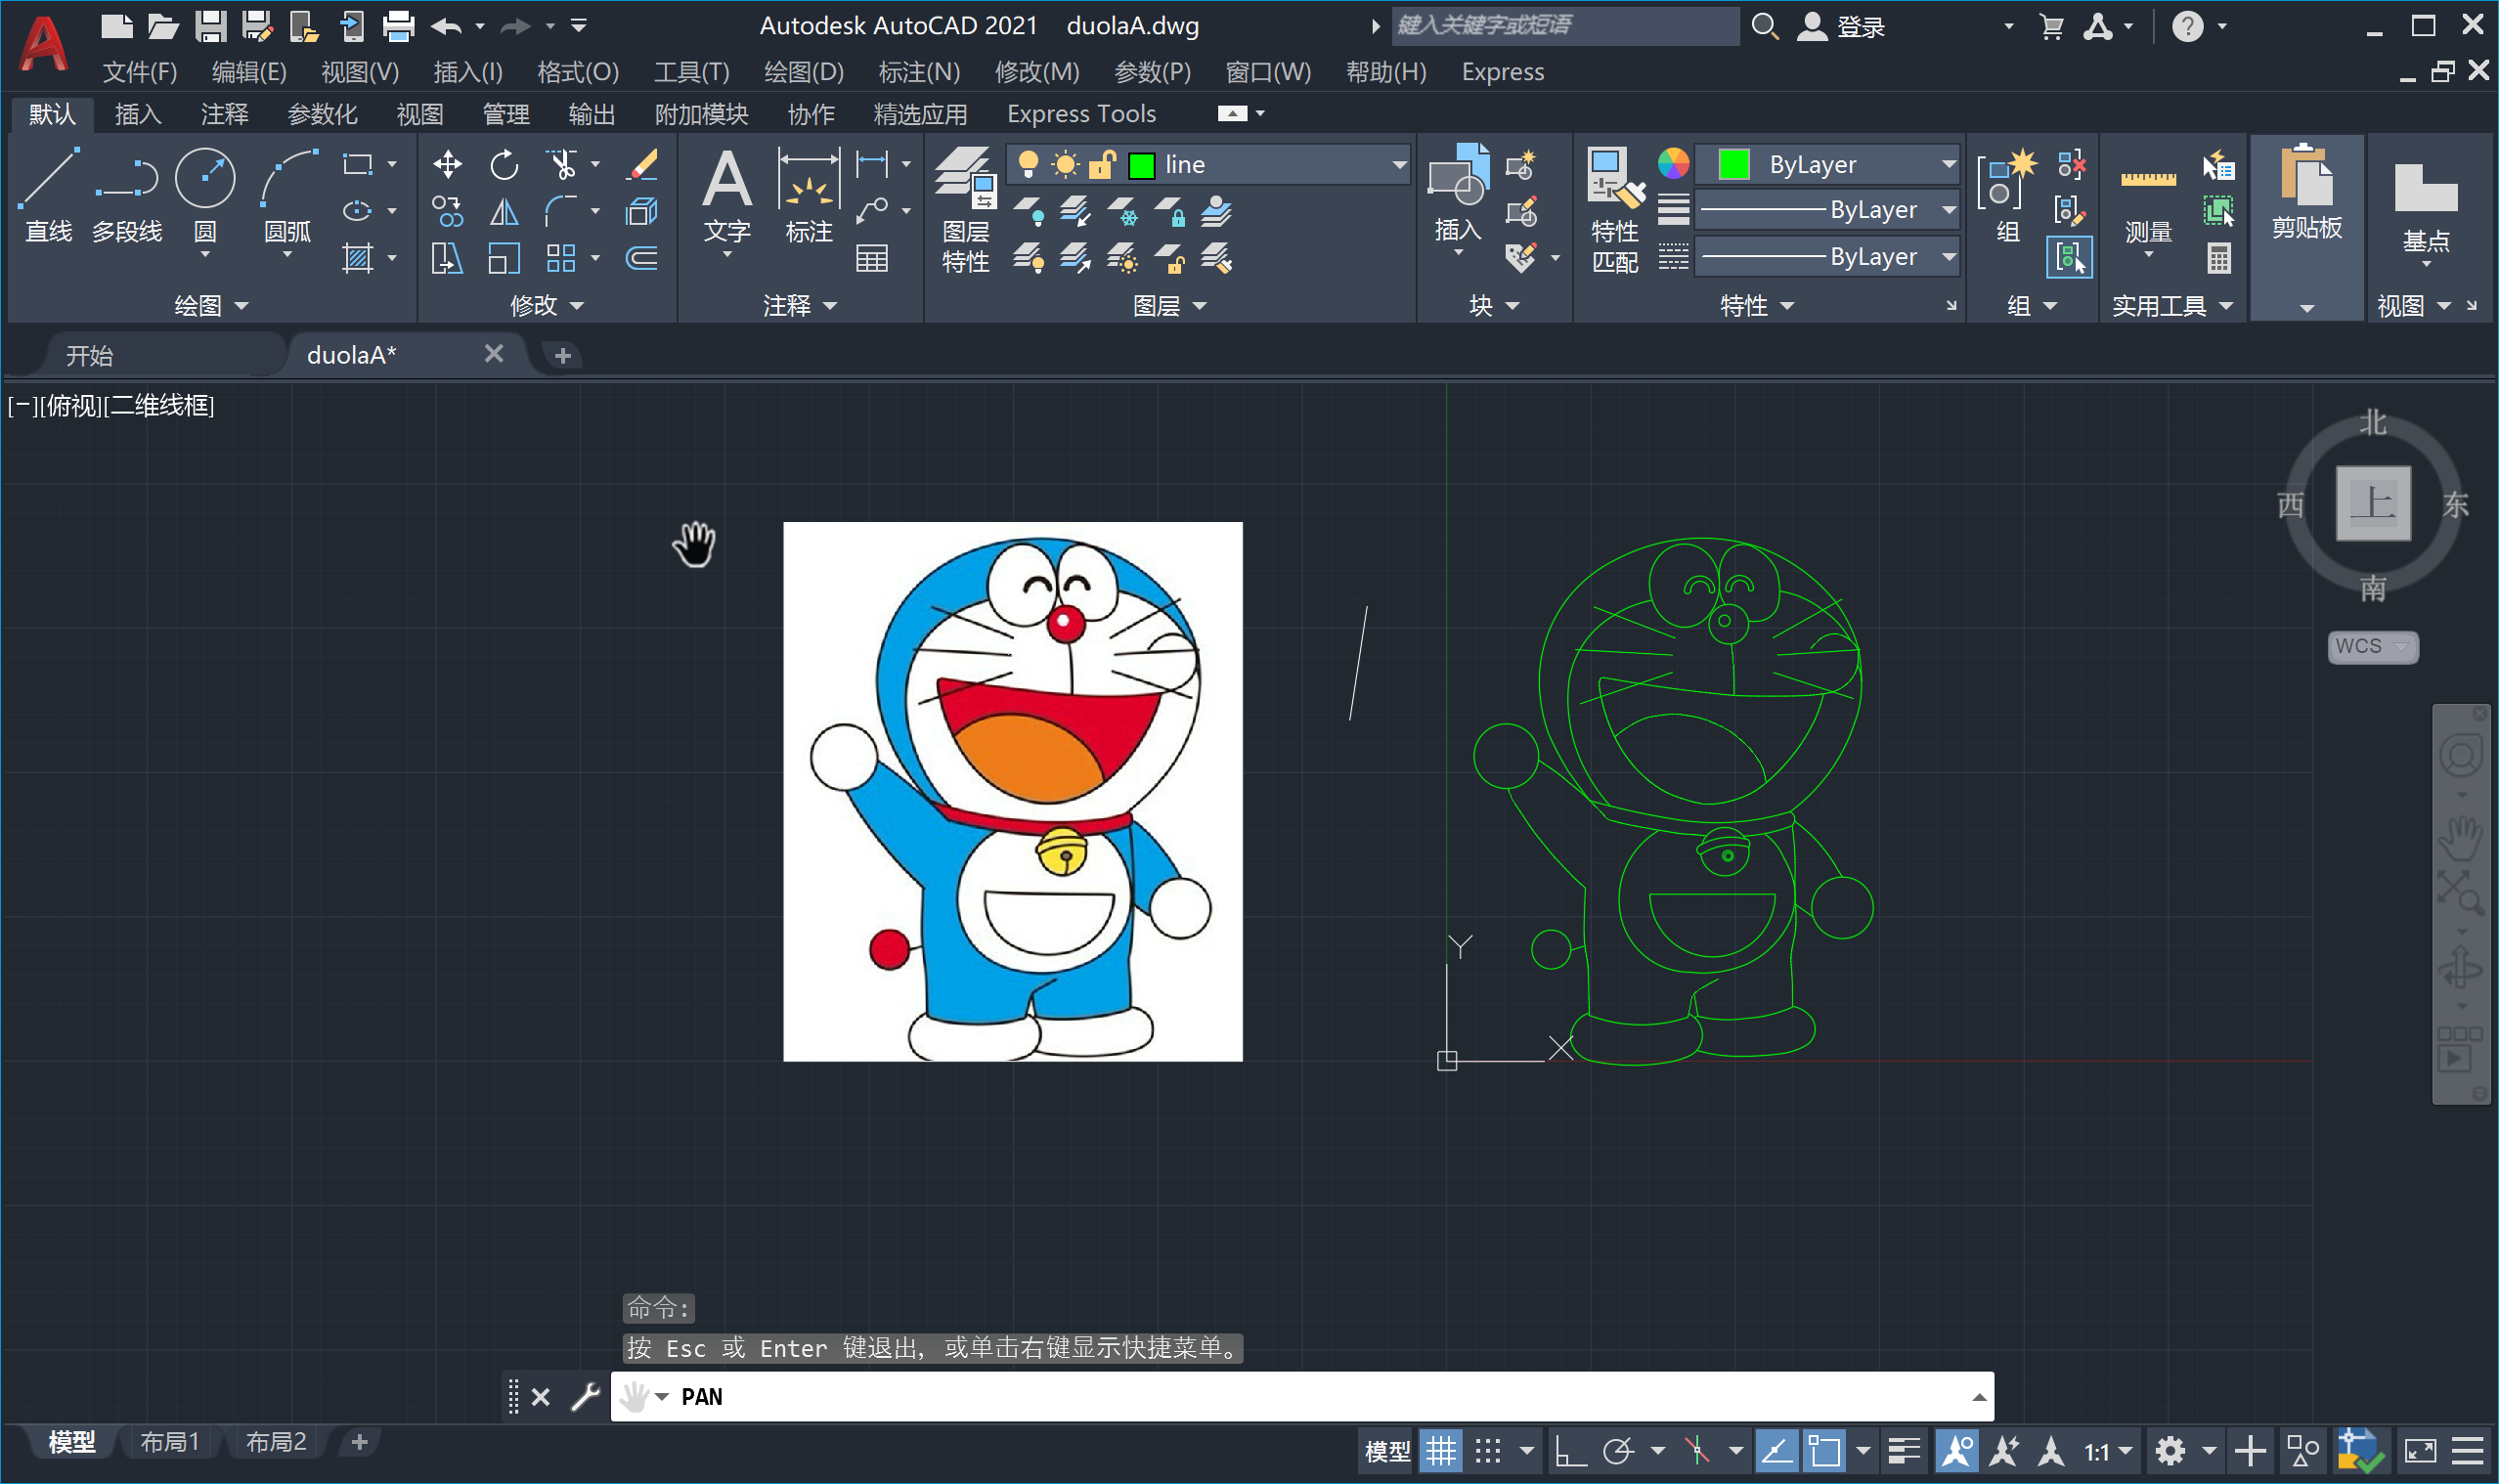Click Match Properties (特性匹配) icon
Image resolution: width=2499 pixels, height=1484 pixels.
[1615, 210]
